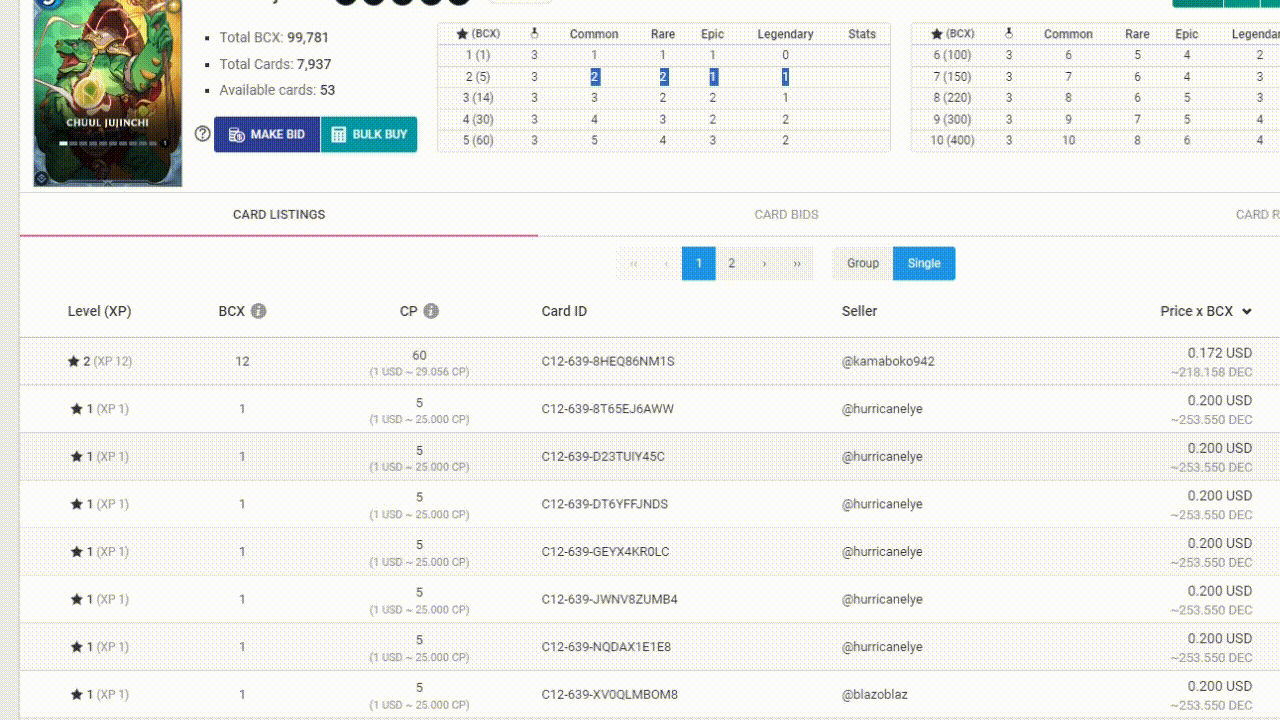The width and height of the screenshot is (1280, 720).
Task: Click the previous page arrow
Action: pyautogui.click(x=666, y=264)
